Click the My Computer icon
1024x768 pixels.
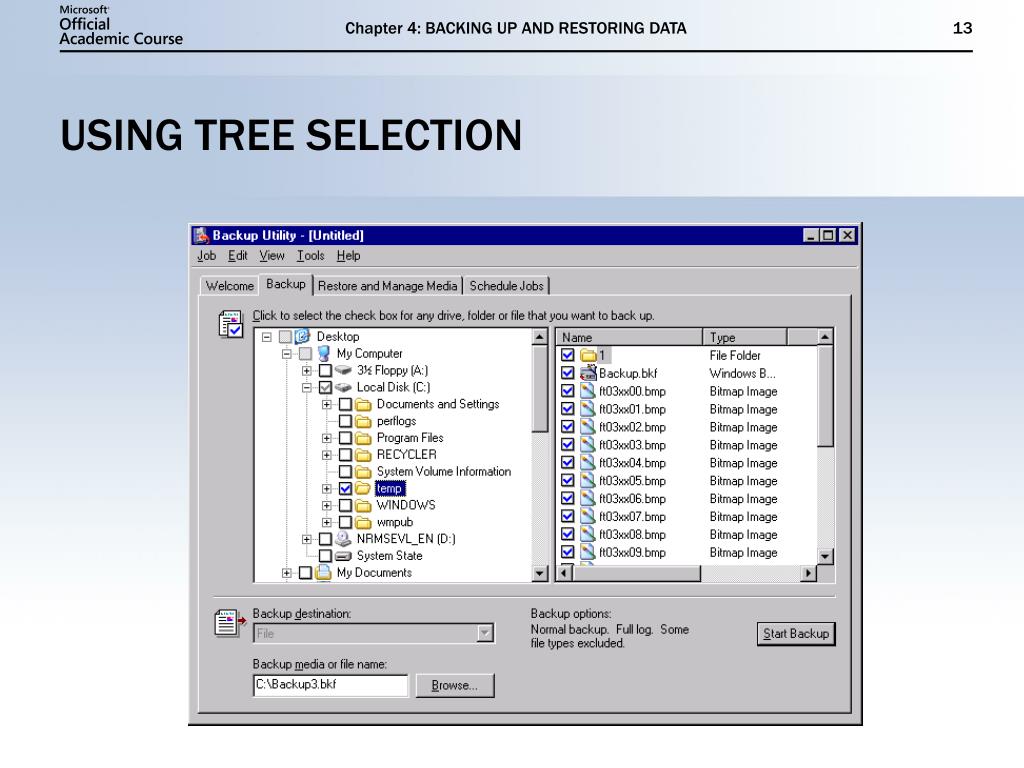pyautogui.click(x=323, y=353)
